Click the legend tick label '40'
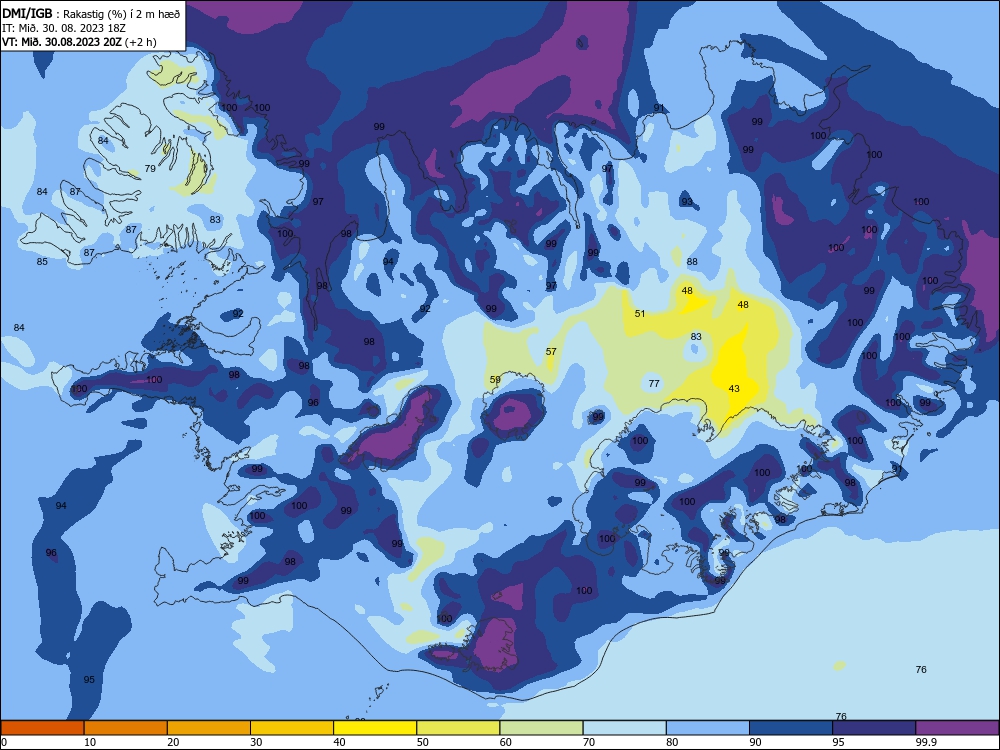The image size is (1000, 750). (339, 742)
